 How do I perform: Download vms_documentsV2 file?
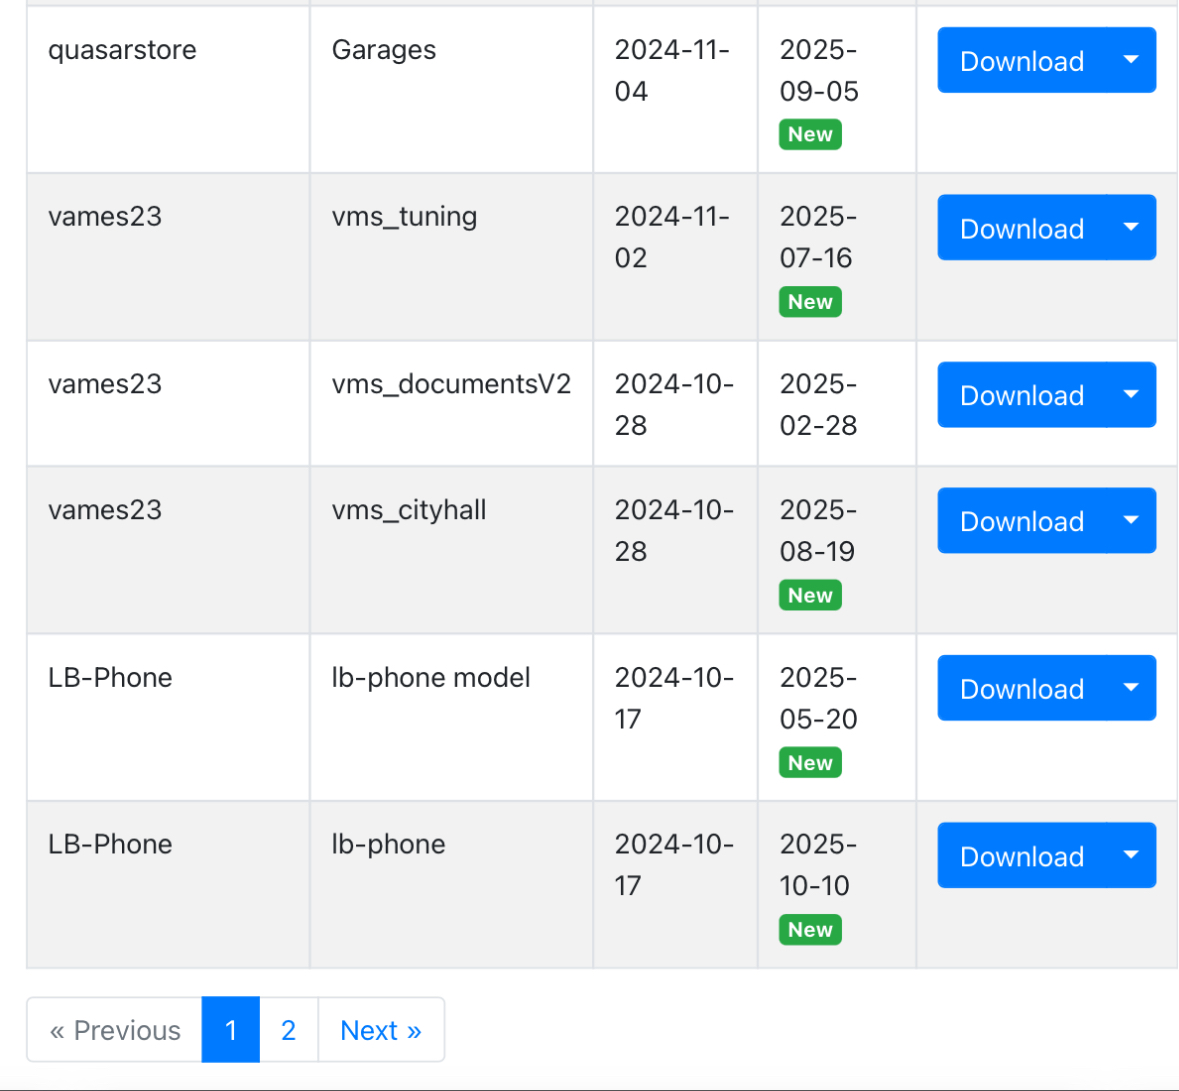pos(1022,395)
